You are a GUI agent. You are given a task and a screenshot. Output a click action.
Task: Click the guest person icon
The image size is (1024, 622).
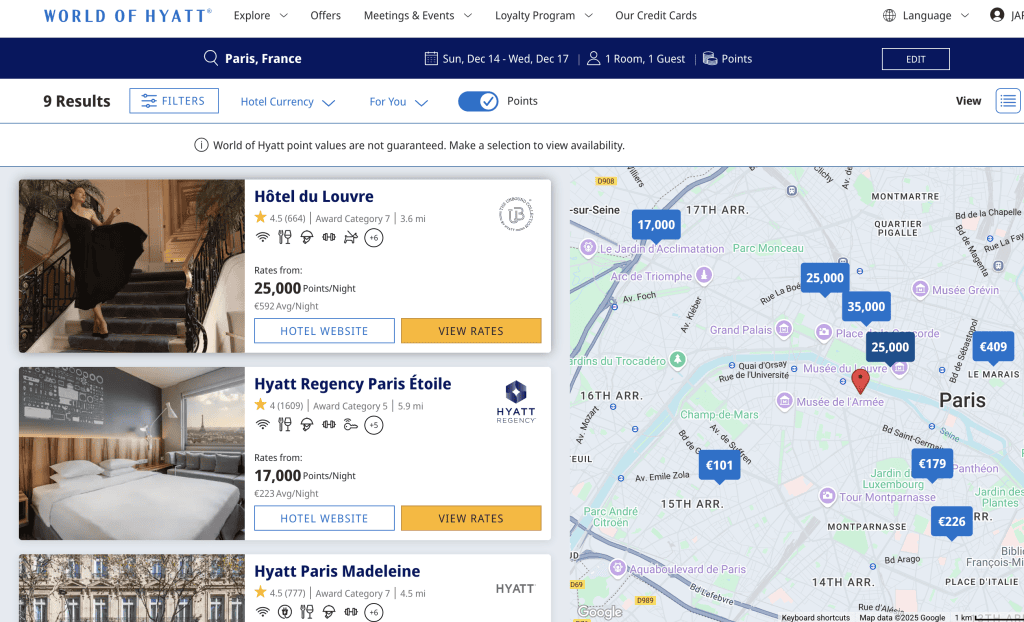click(593, 58)
